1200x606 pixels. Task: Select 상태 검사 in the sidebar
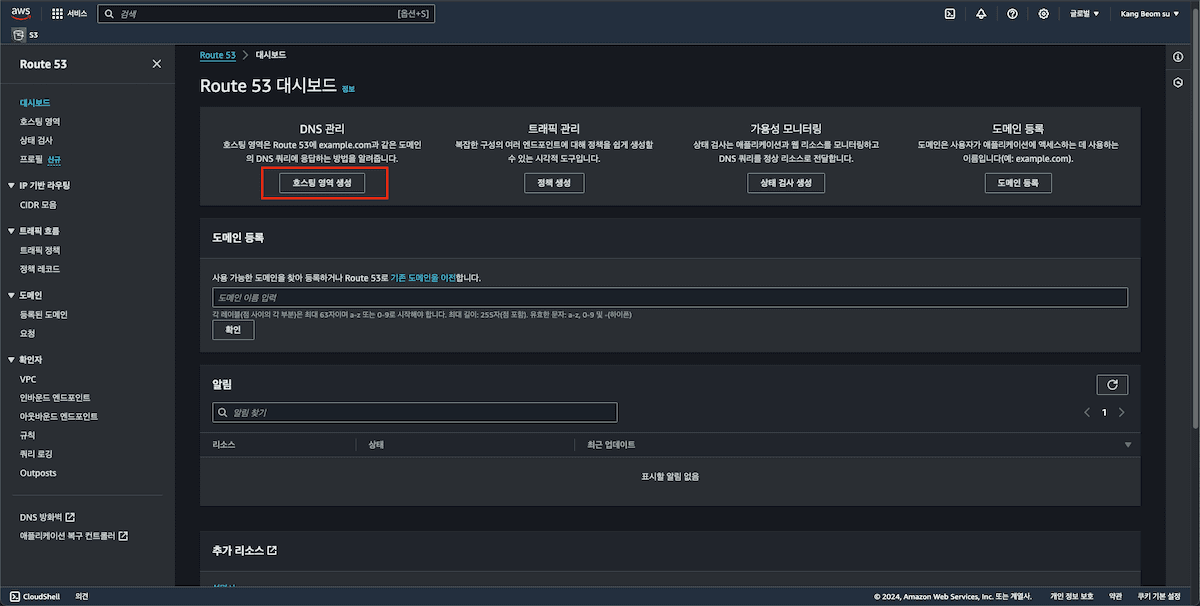pyautogui.click(x=36, y=140)
